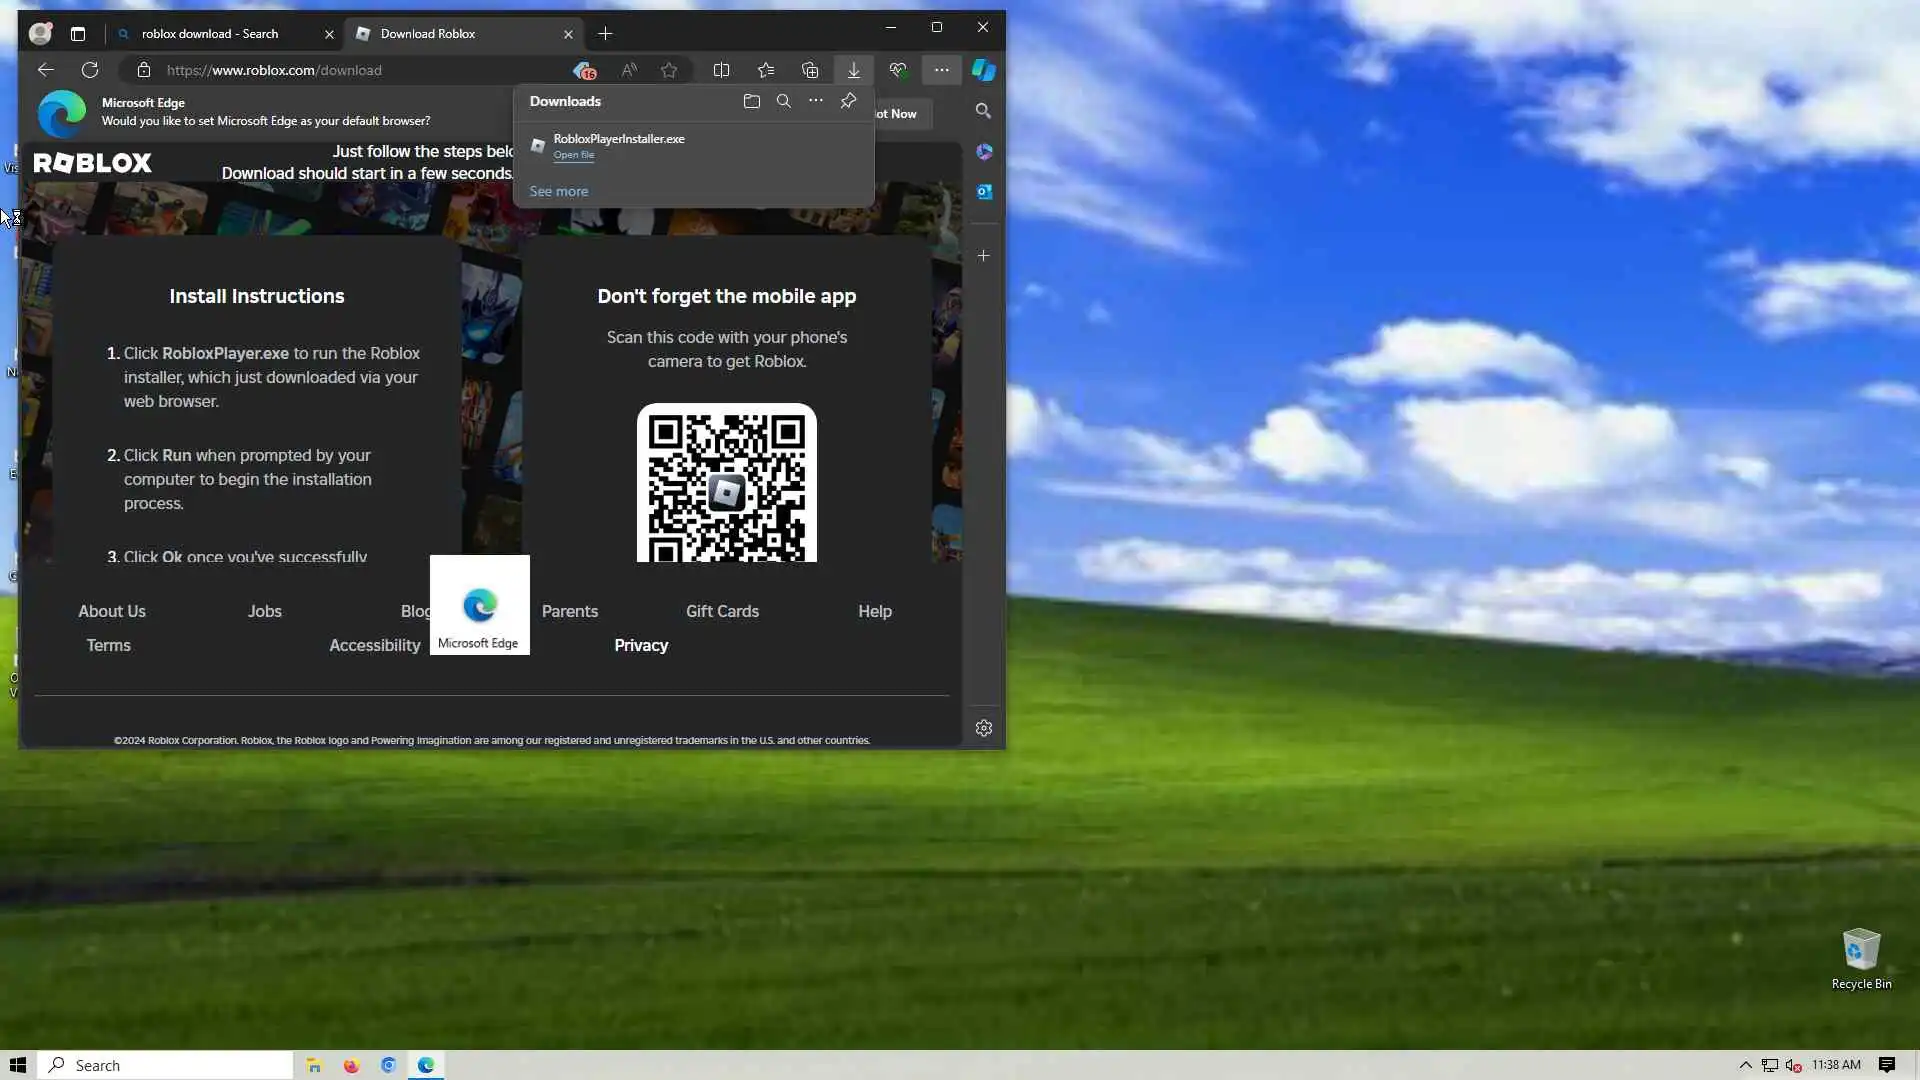Open File Explorer from the taskbar
The width and height of the screenshot is (1920, 1080).
(314, 1065)
